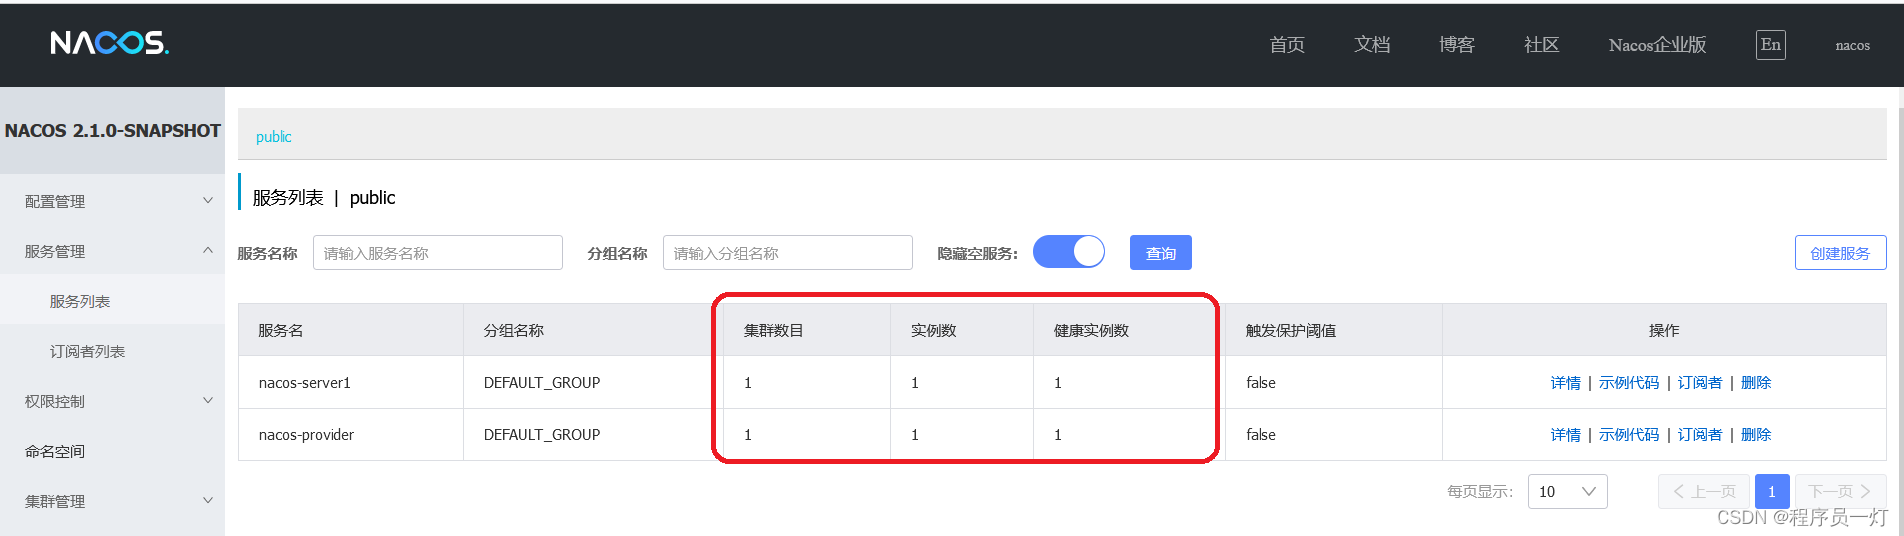Switch language with the En button

(1770, 45)
